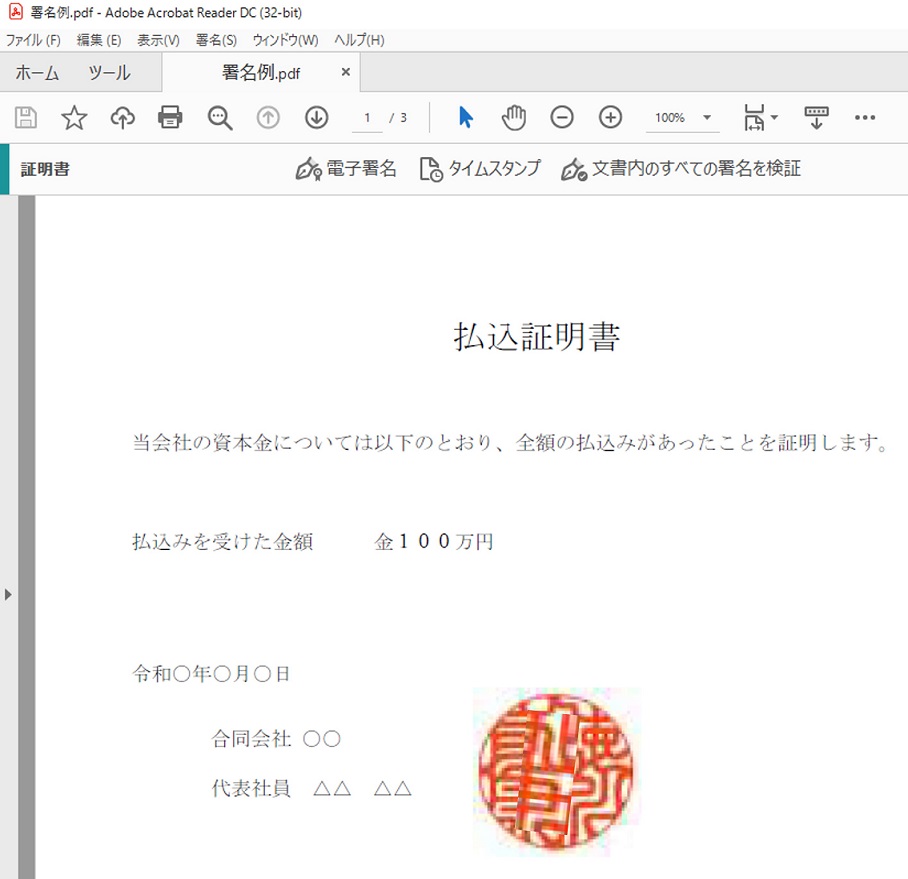Print the document using the printer icon

tap(171, 118)
